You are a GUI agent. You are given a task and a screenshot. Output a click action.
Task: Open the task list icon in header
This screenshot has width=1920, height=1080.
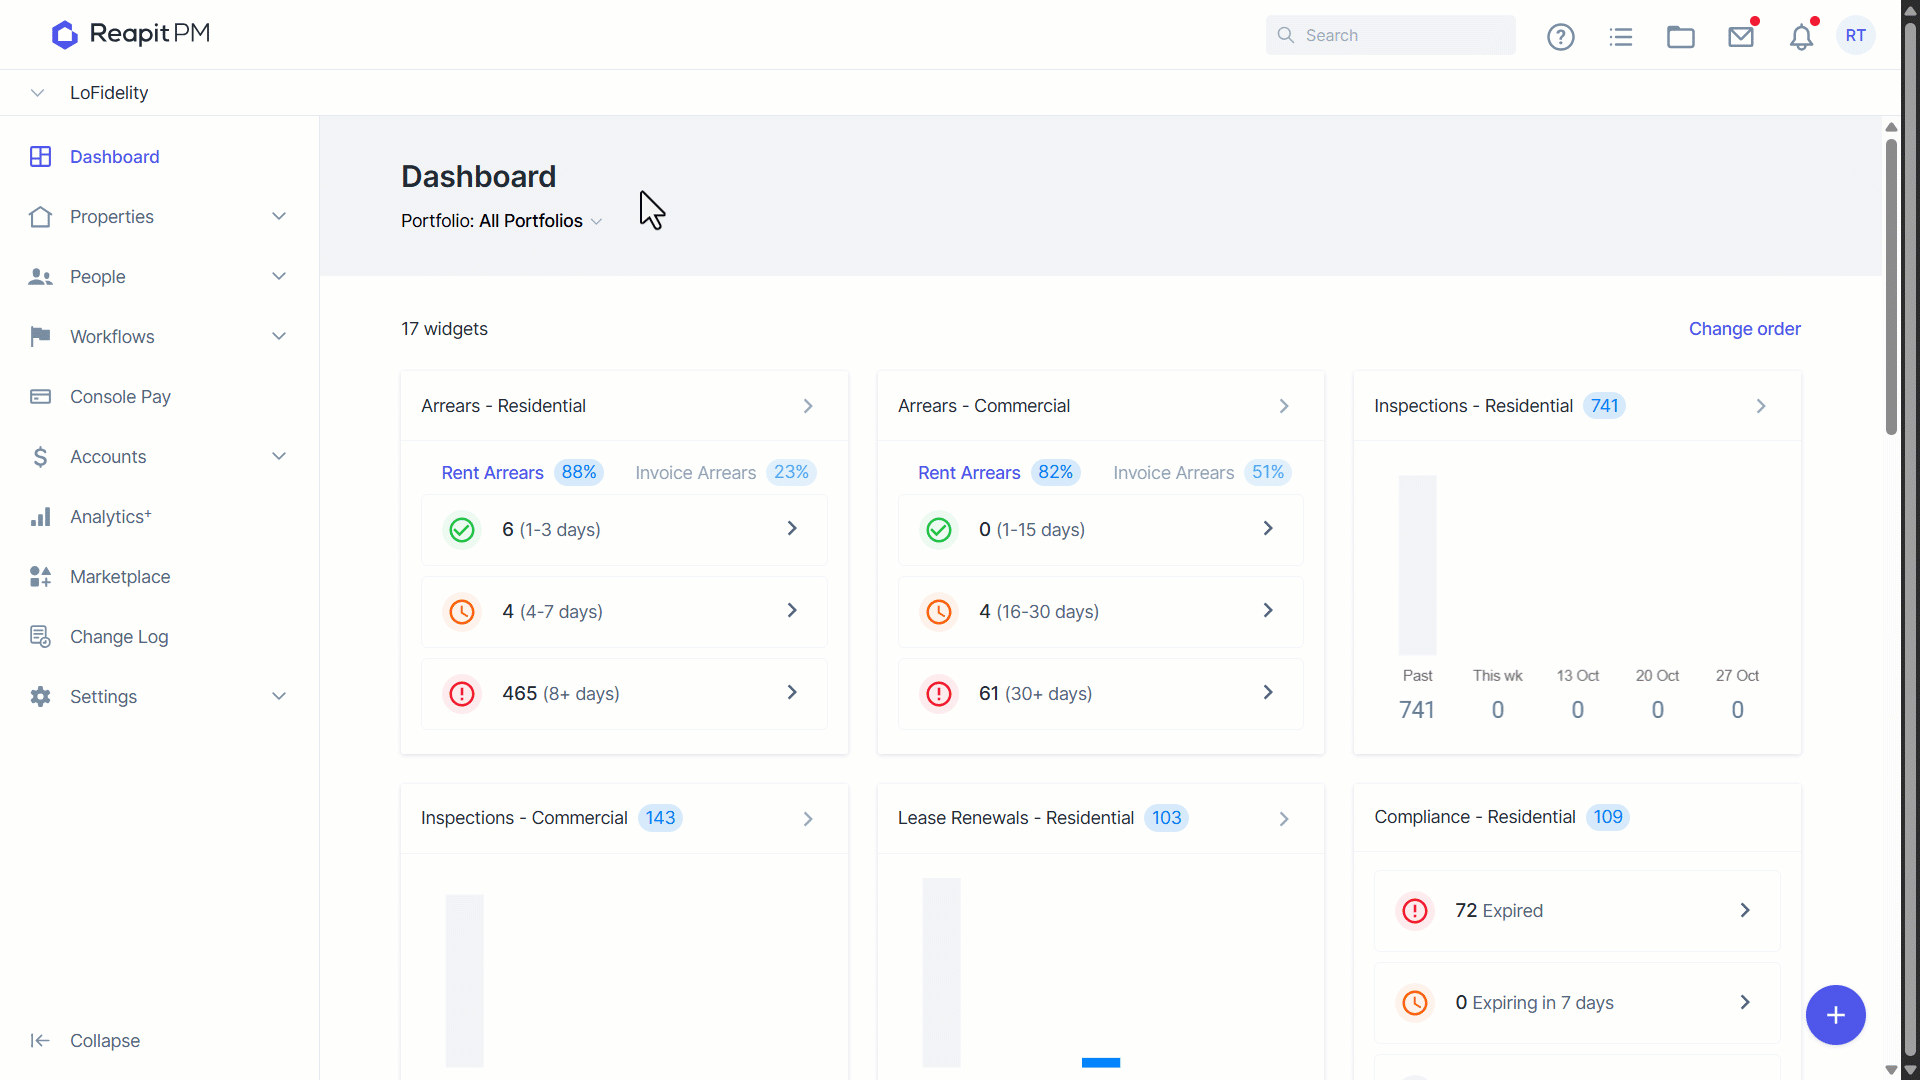1621,37
